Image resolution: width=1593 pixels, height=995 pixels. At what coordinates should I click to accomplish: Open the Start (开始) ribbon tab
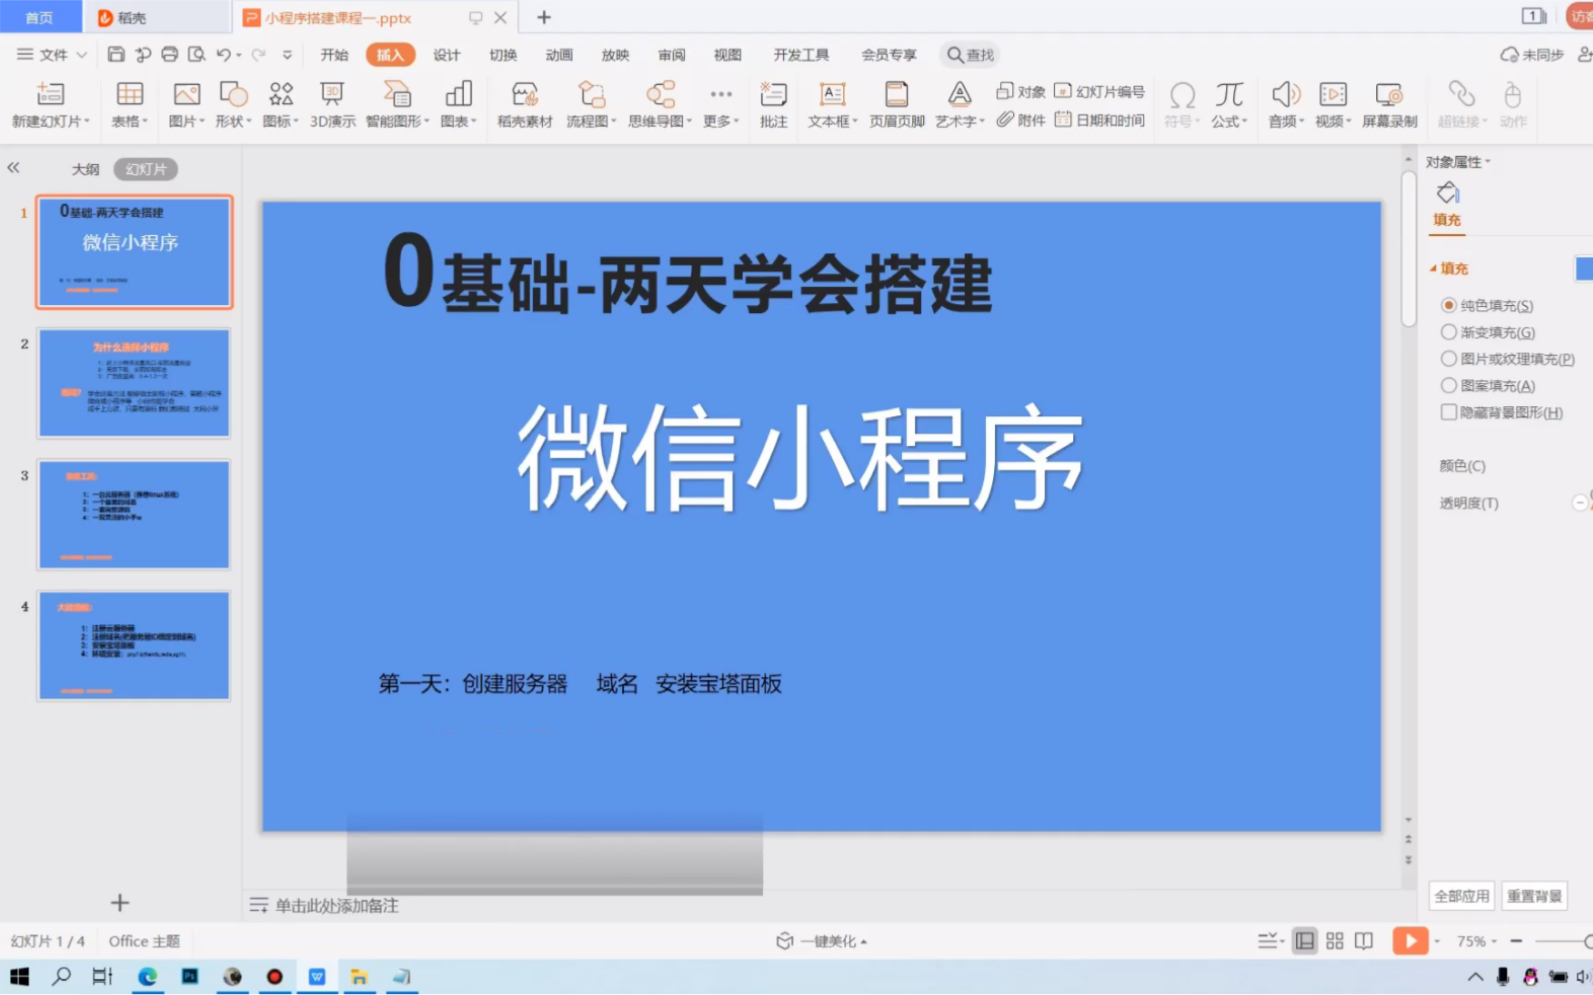pos(334,54)
